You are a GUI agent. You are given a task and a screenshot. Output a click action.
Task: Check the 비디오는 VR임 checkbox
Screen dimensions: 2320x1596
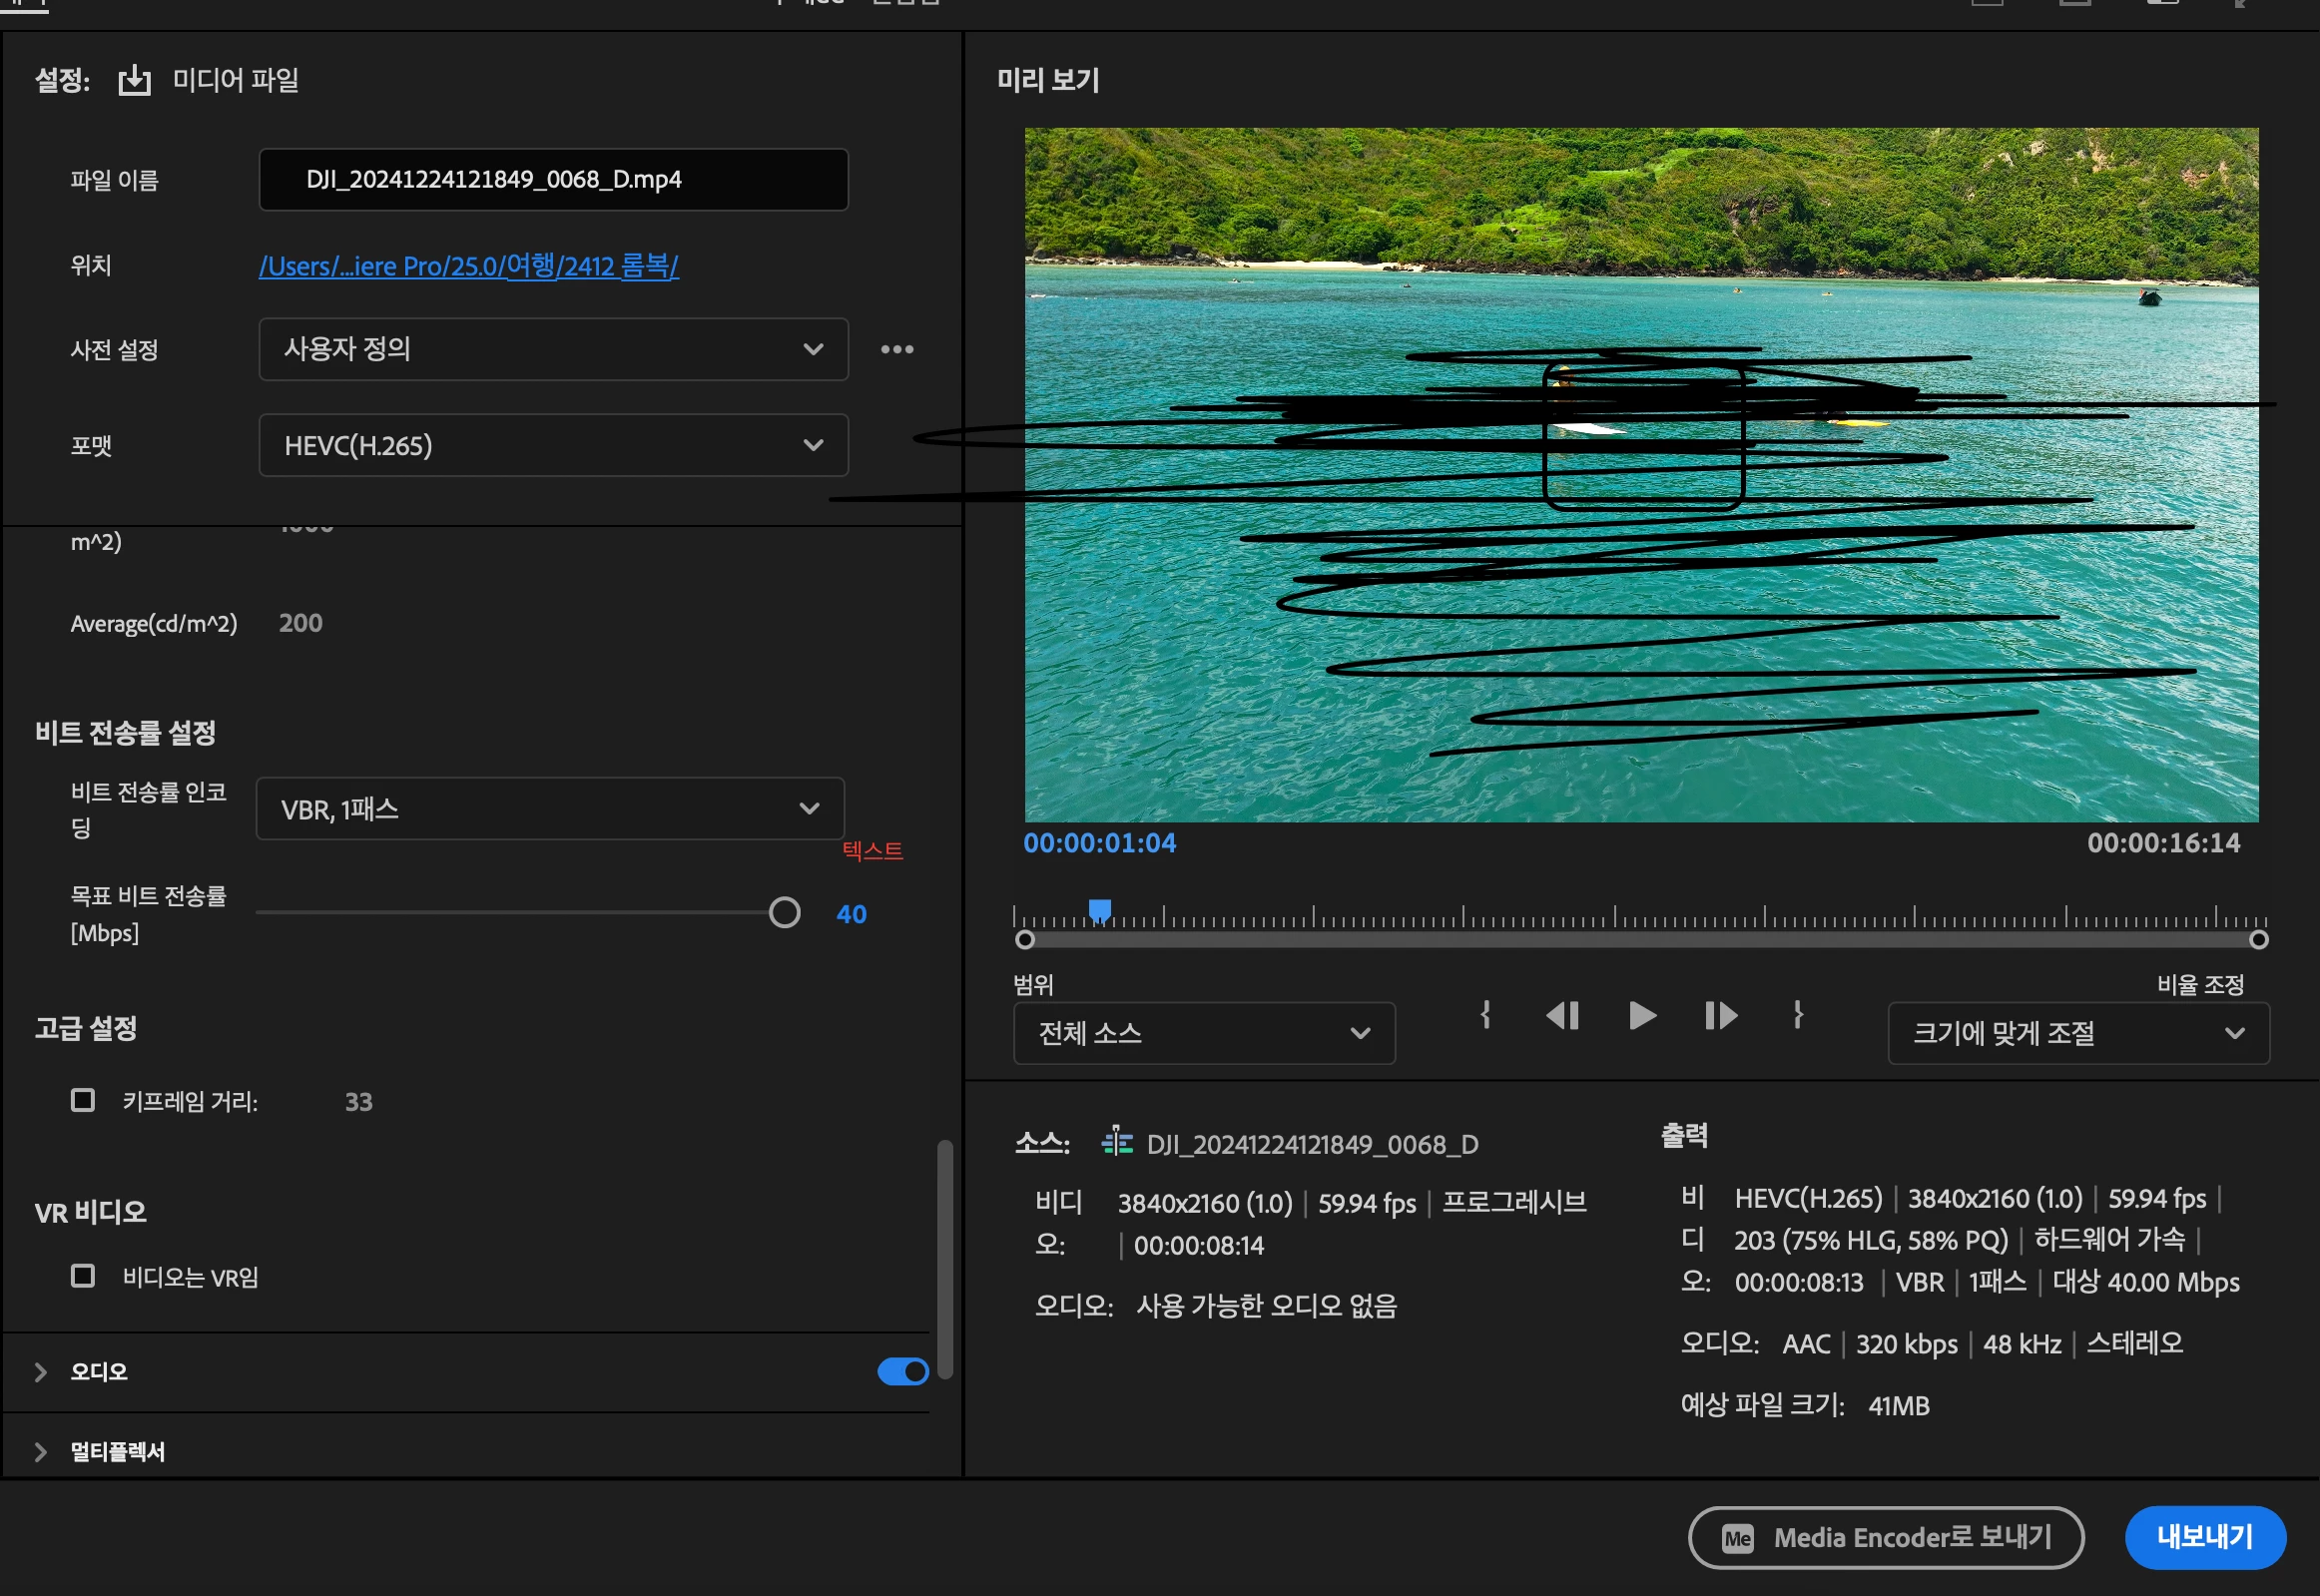[83, 1276]
